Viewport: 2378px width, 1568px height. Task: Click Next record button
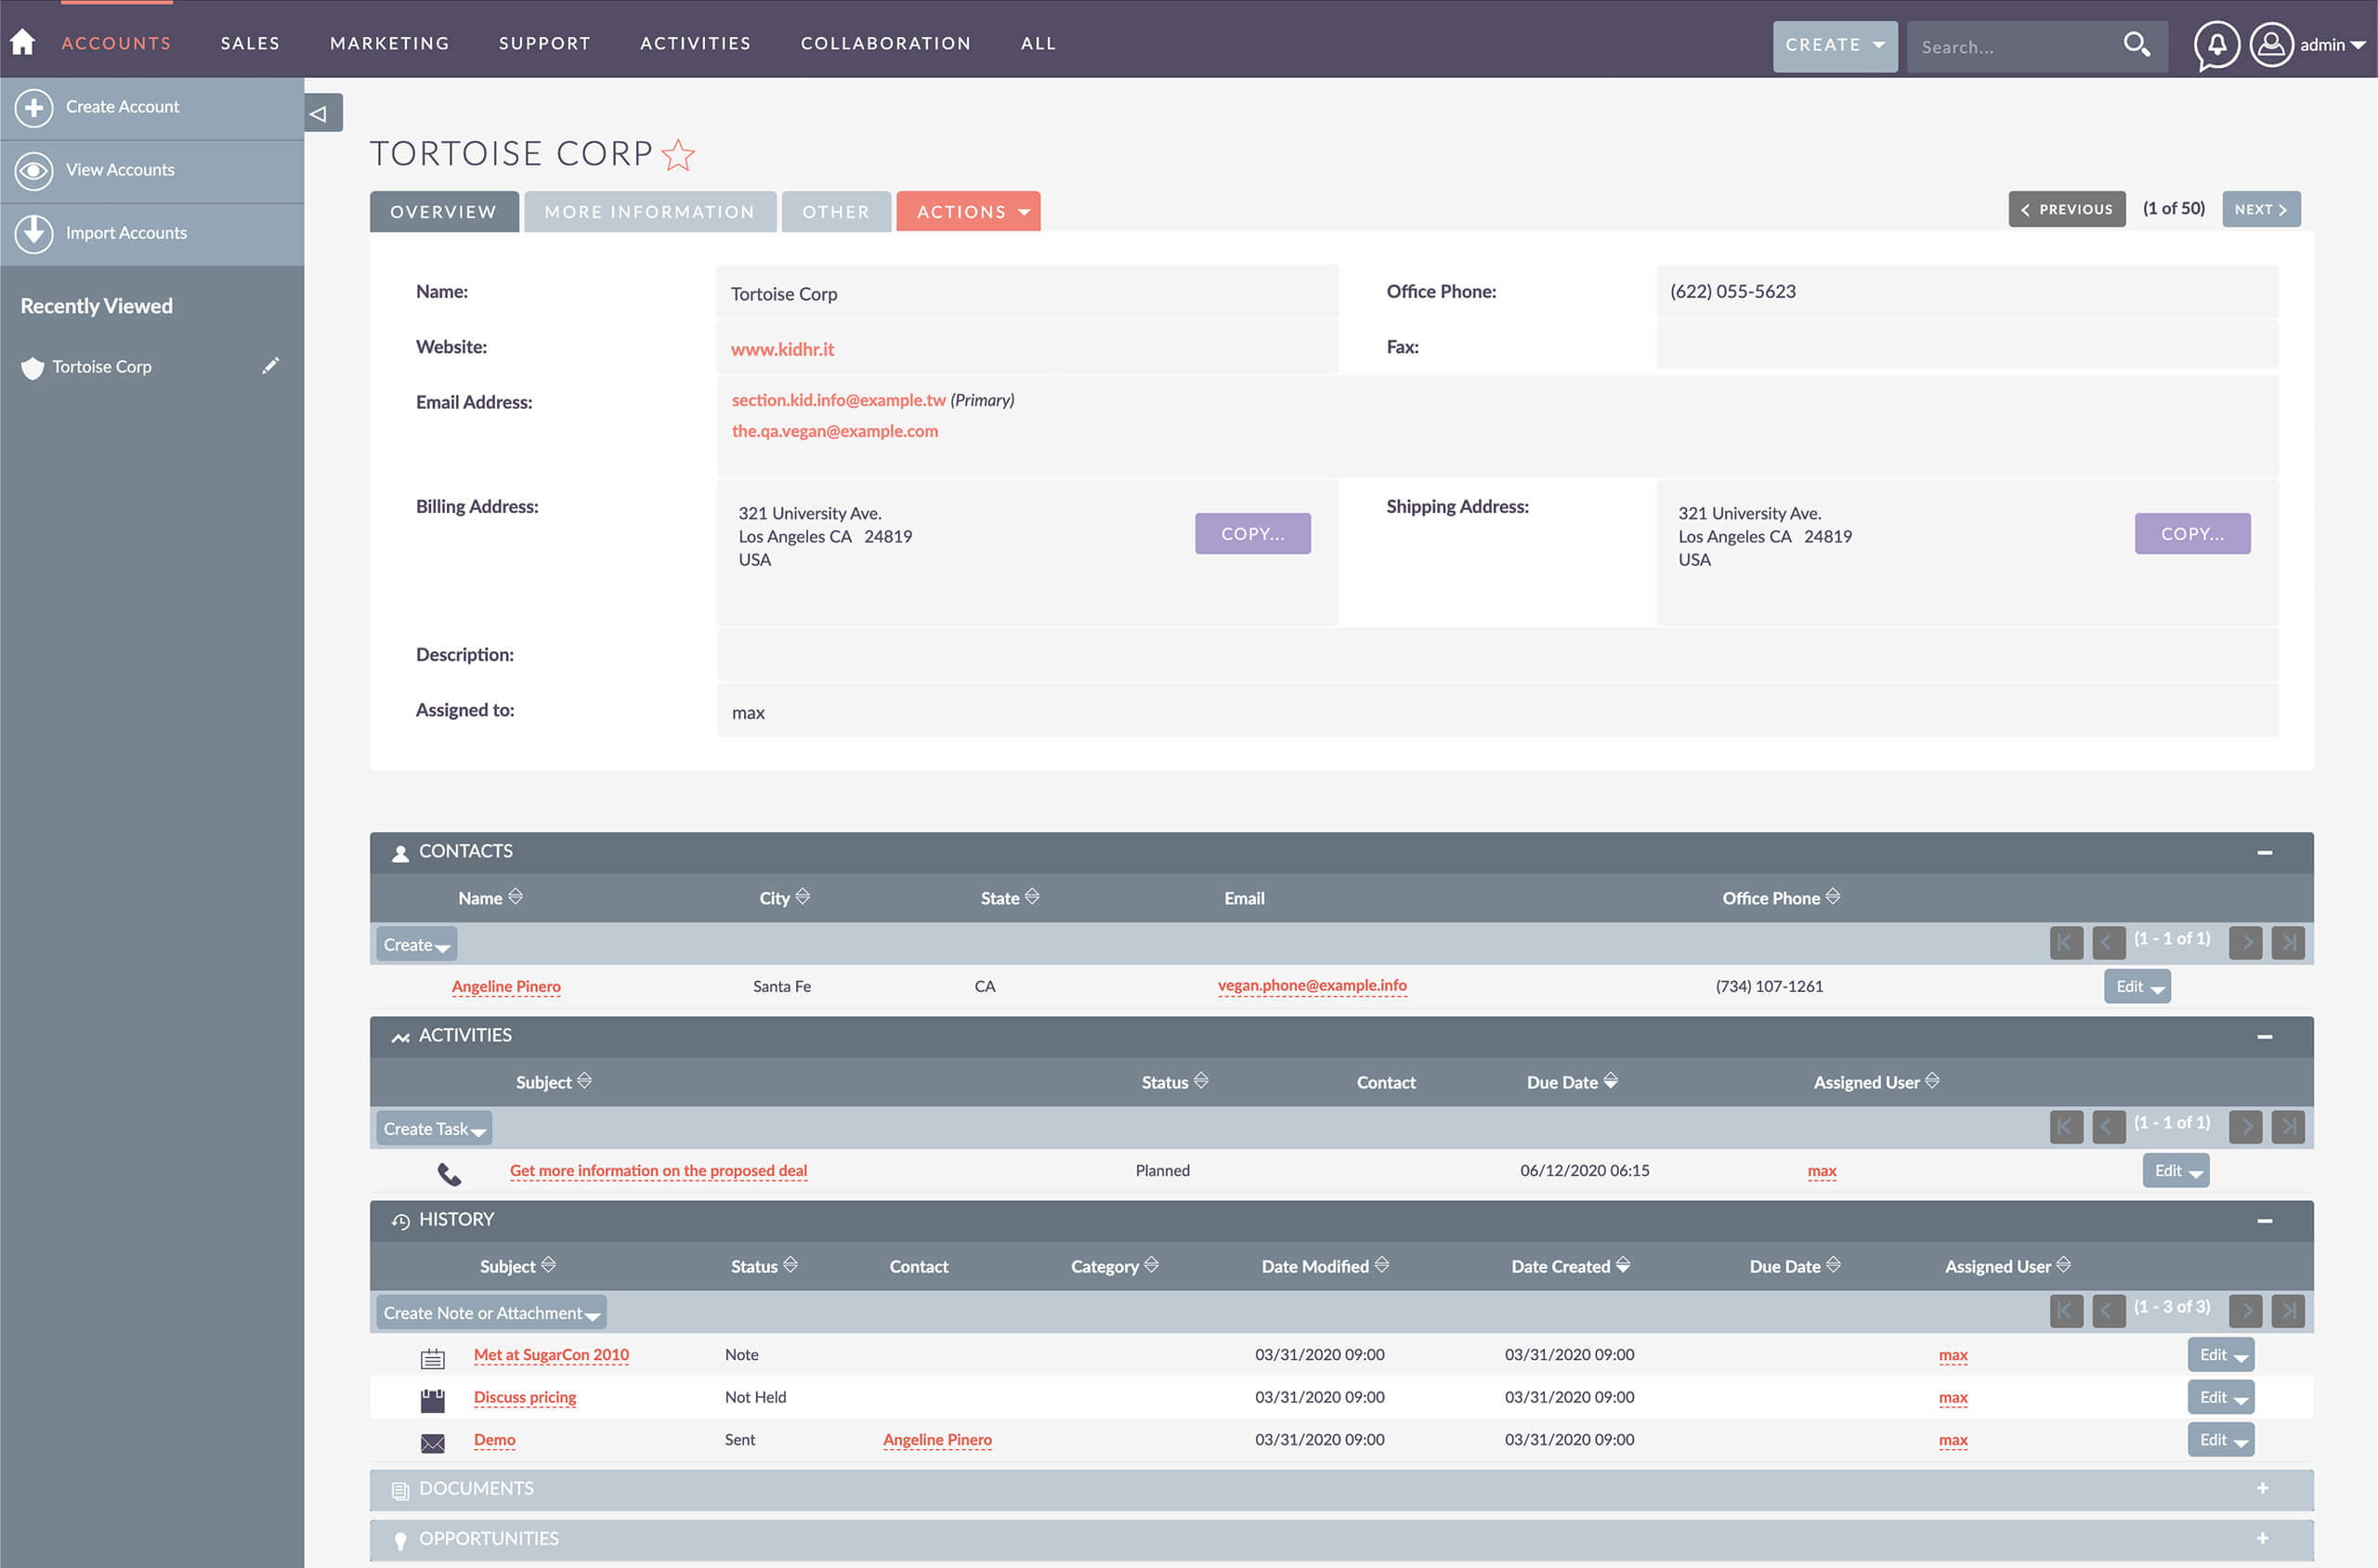coord(2260,209)
